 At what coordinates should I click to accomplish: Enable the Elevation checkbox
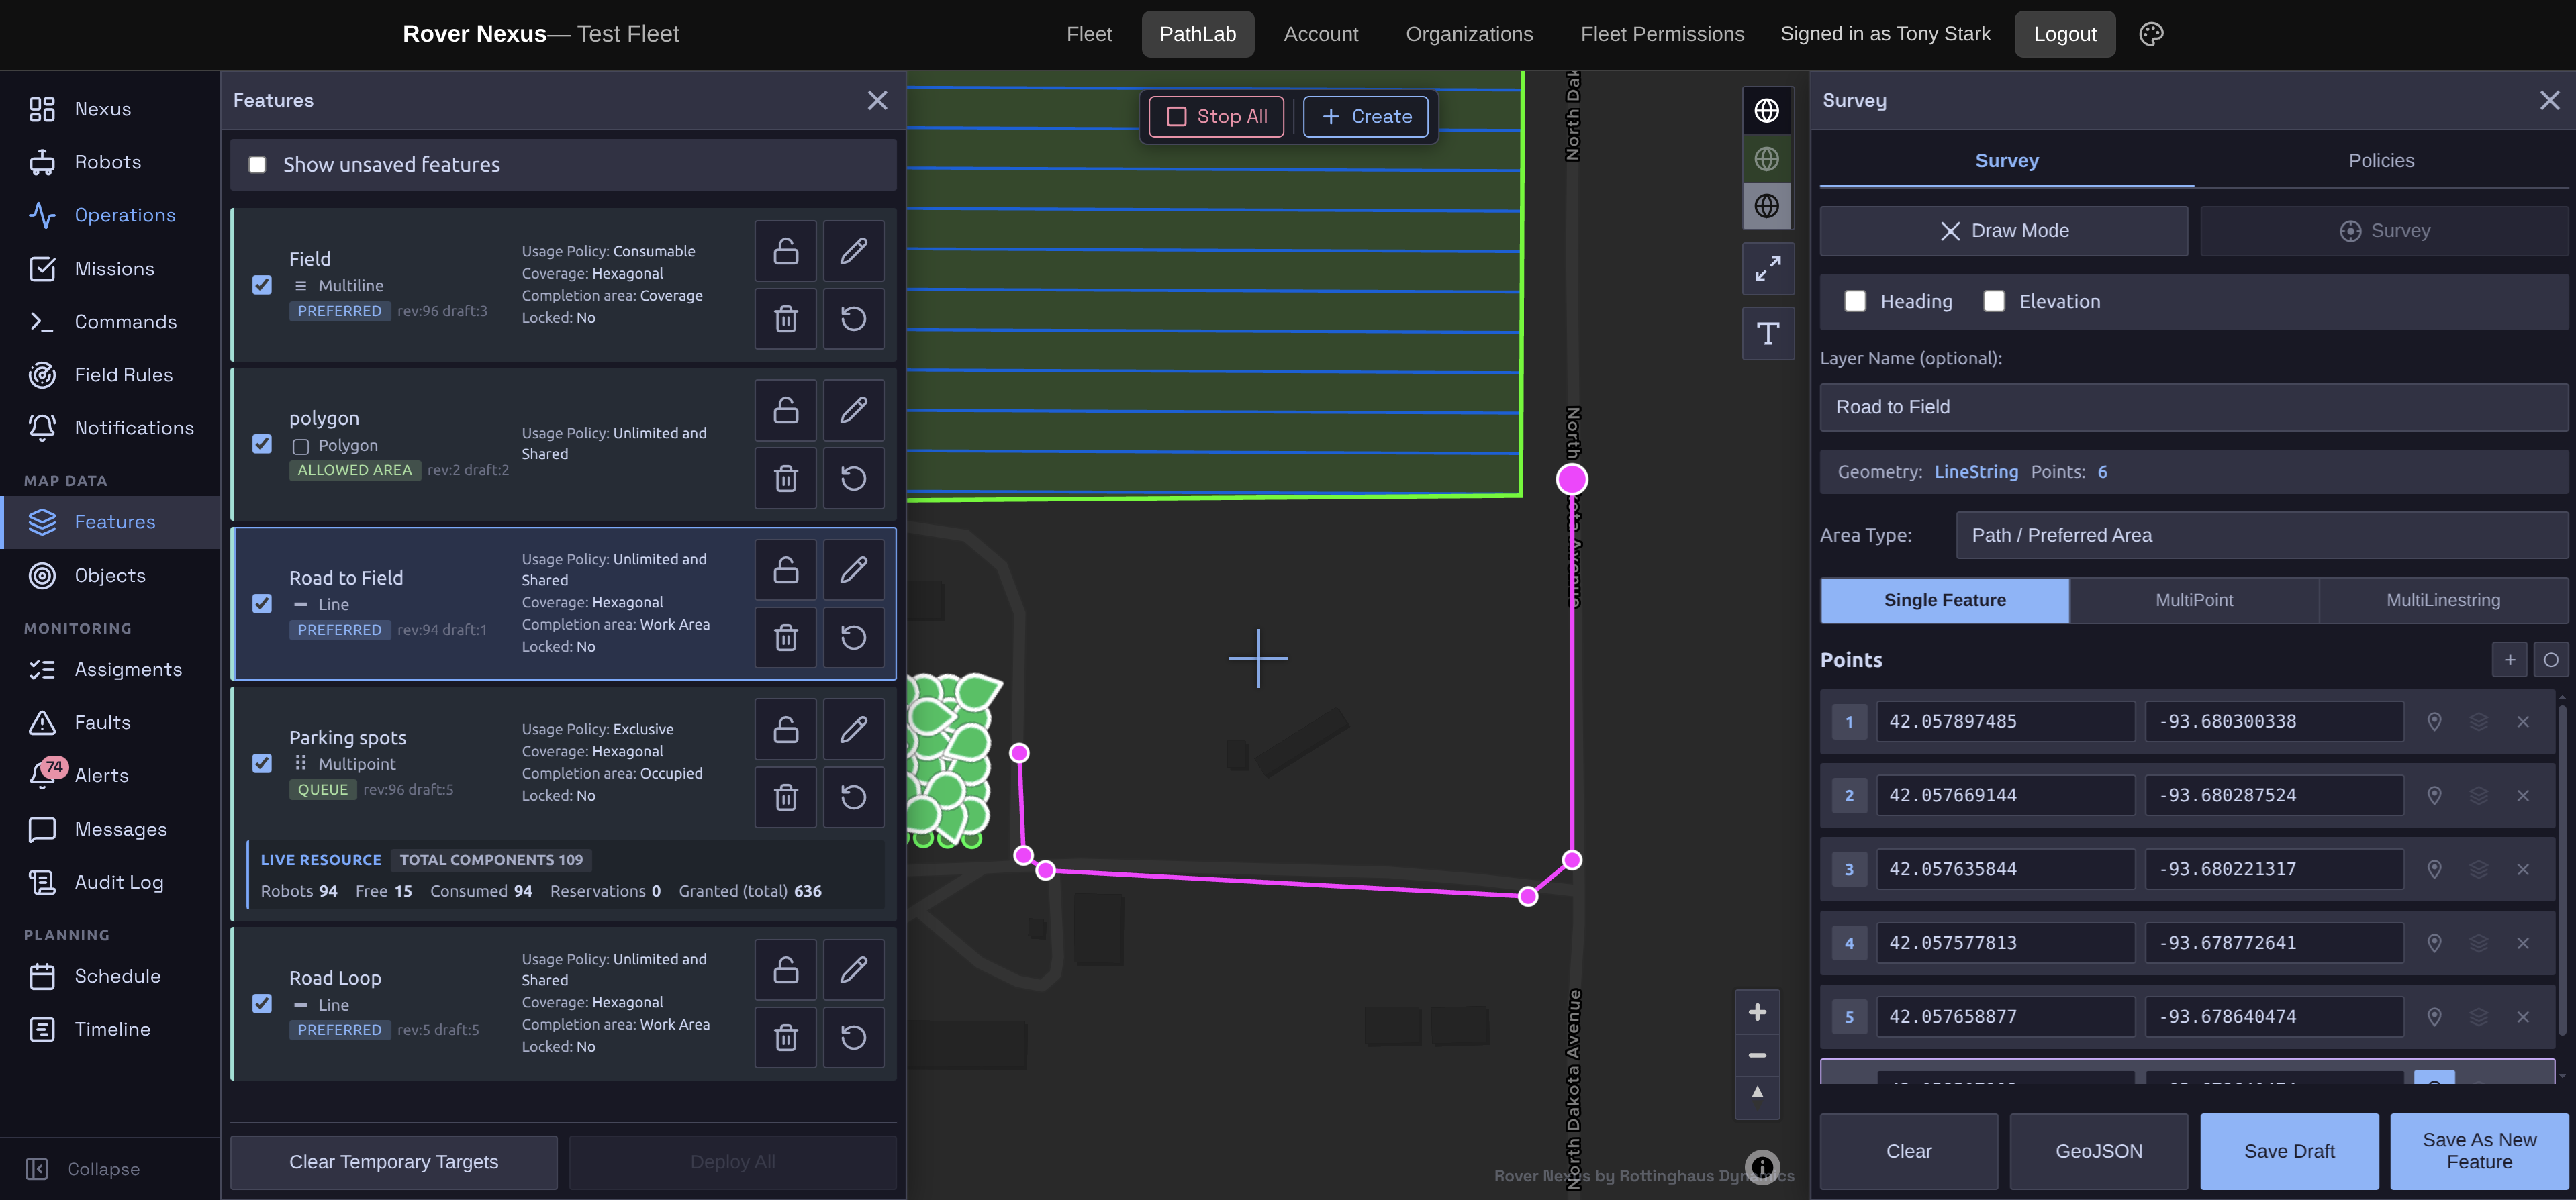coord(1994,301)
